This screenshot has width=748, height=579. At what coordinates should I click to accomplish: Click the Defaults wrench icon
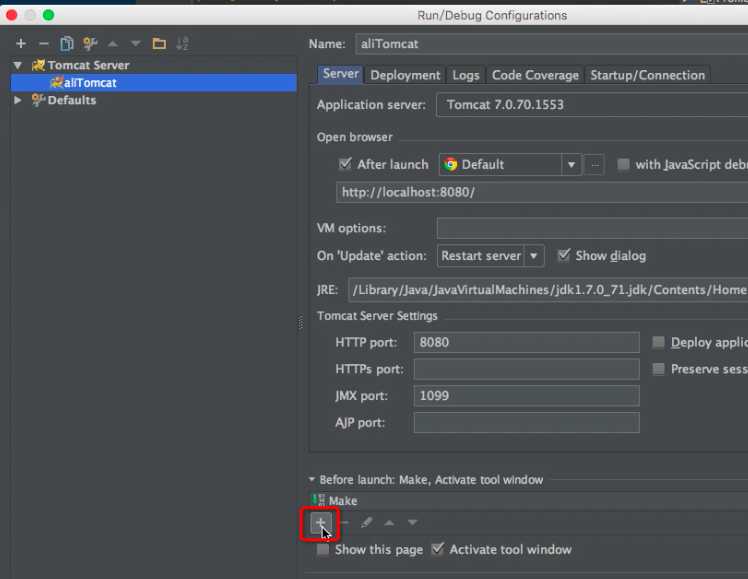38,100
